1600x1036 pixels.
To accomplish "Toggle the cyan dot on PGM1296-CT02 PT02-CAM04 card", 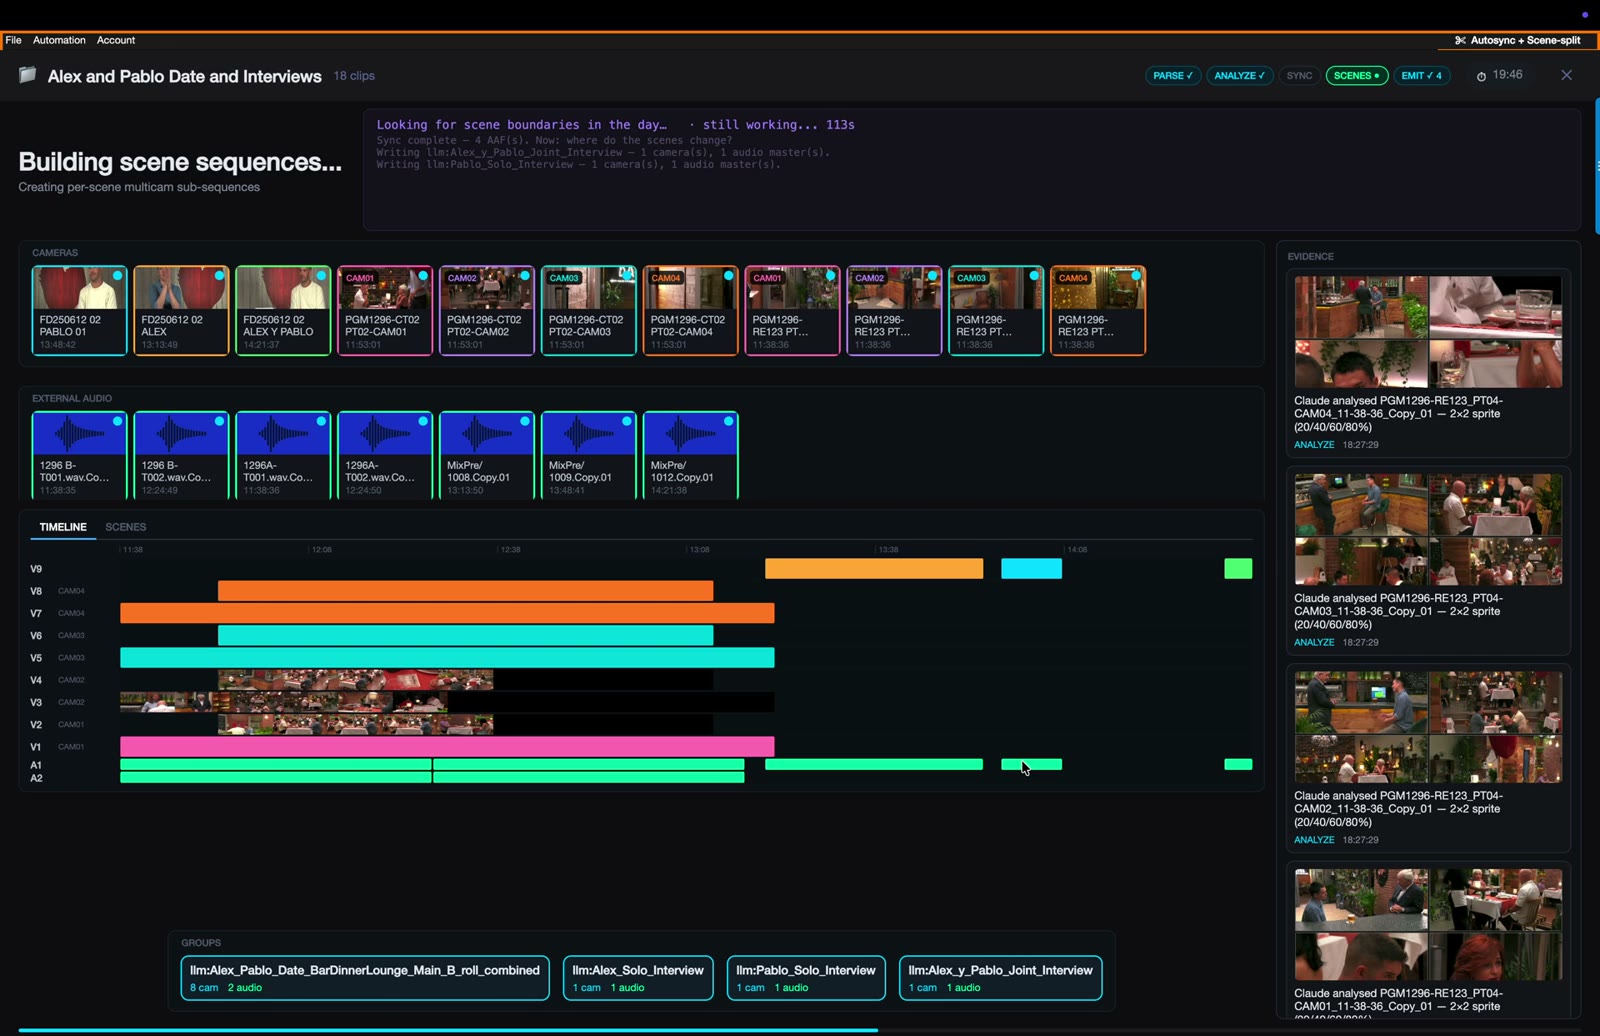I will coord(729,275).
